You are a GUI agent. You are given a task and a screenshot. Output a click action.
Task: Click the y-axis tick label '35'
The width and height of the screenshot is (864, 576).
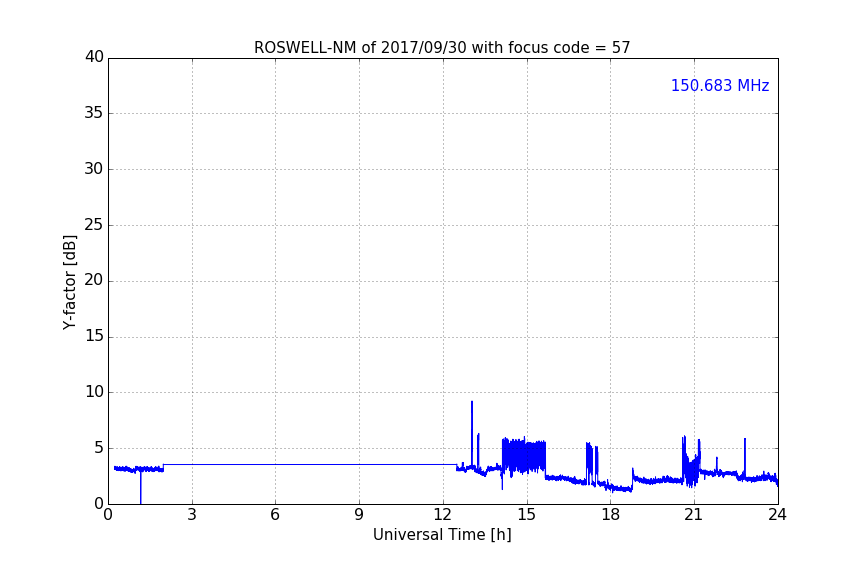94,113
